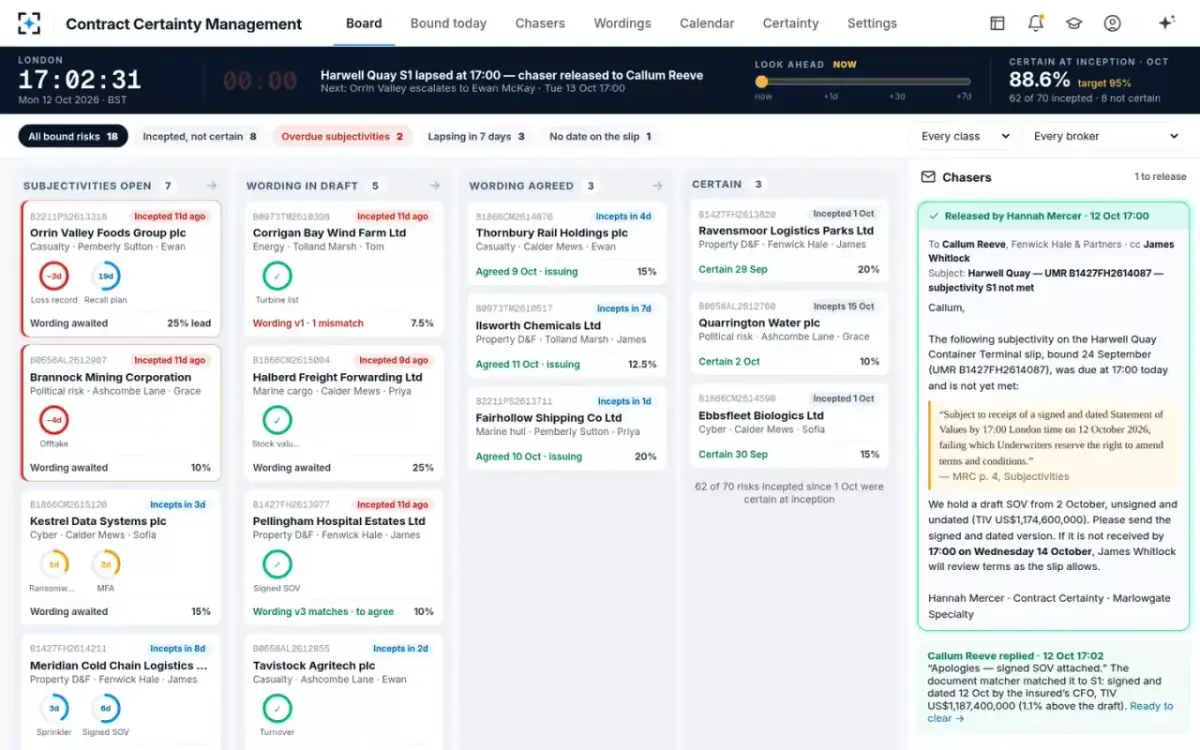
Task: Open the Thornbury Rail Holdings plc card
Action: (x=566, y=243)
